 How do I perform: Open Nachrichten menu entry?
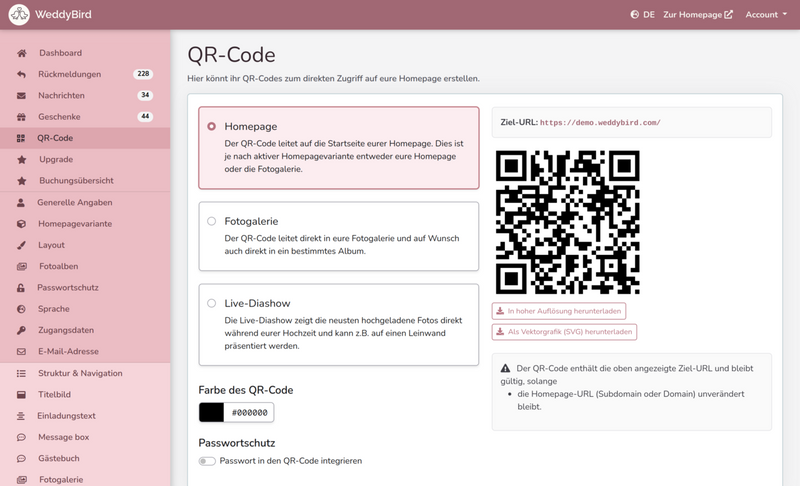point(85,96)
